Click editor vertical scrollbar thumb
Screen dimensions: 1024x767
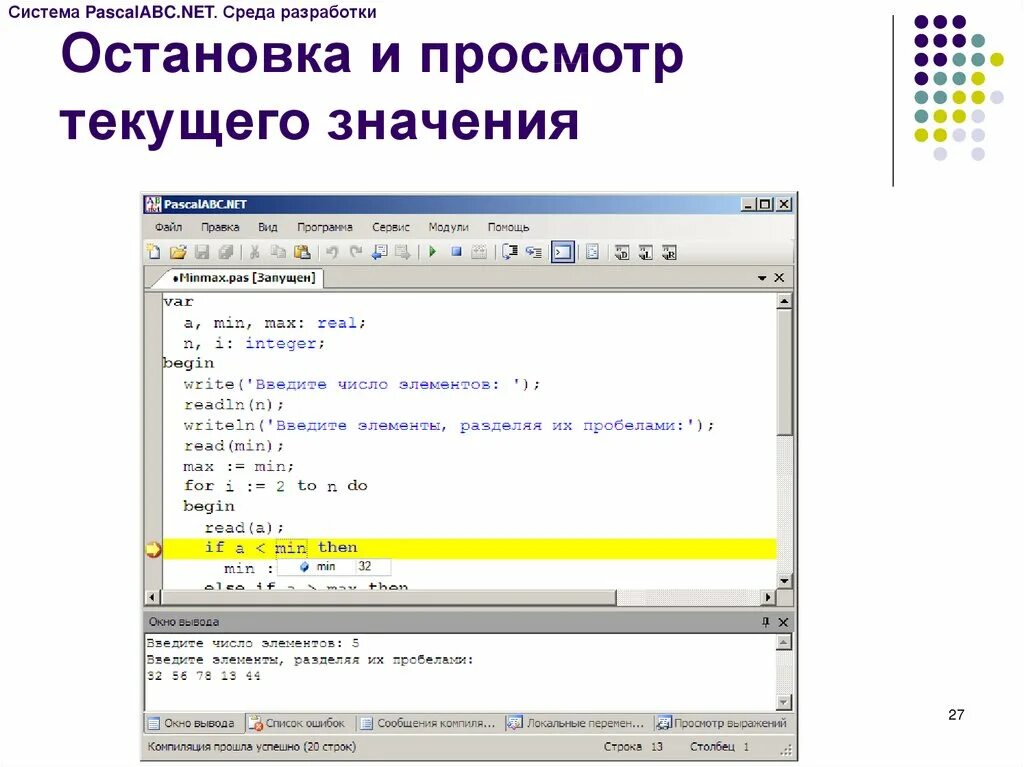tap(784, 372)
